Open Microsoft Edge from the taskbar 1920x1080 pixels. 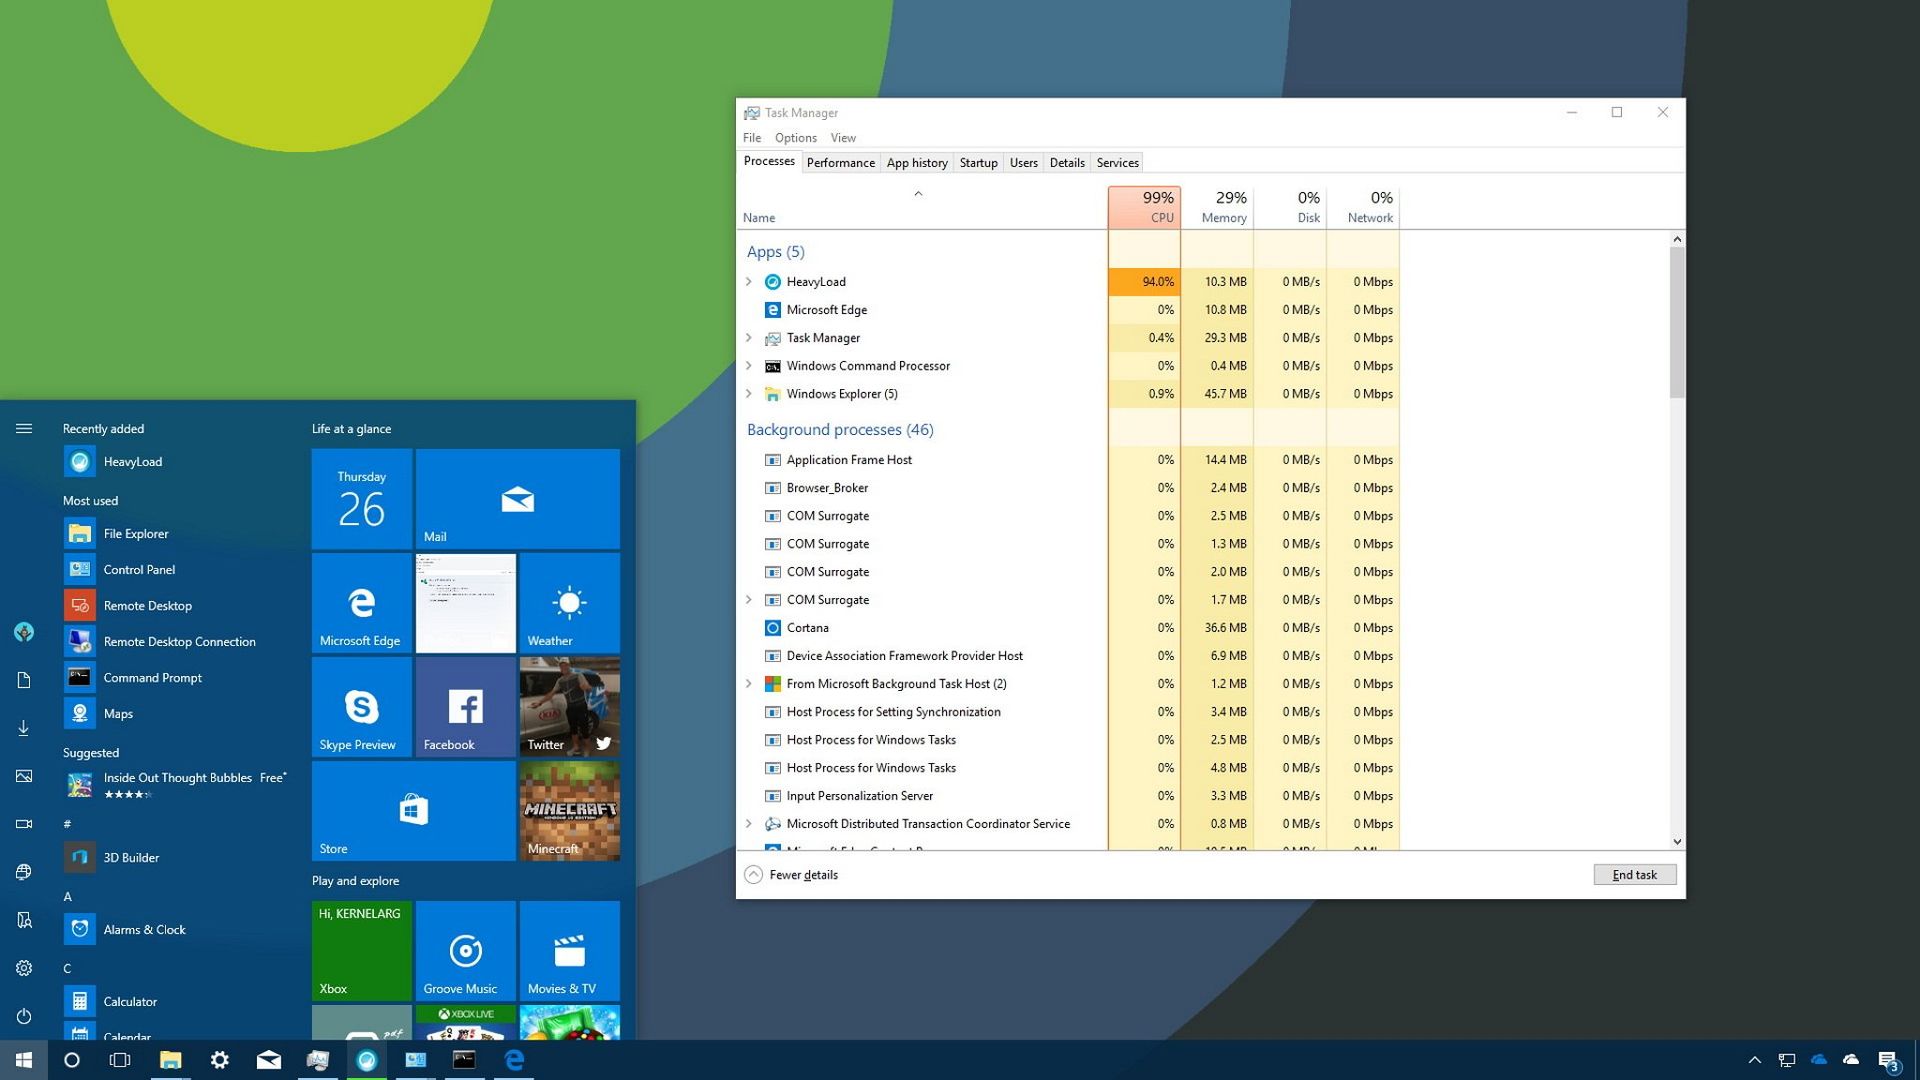(x=514, y=1061)
